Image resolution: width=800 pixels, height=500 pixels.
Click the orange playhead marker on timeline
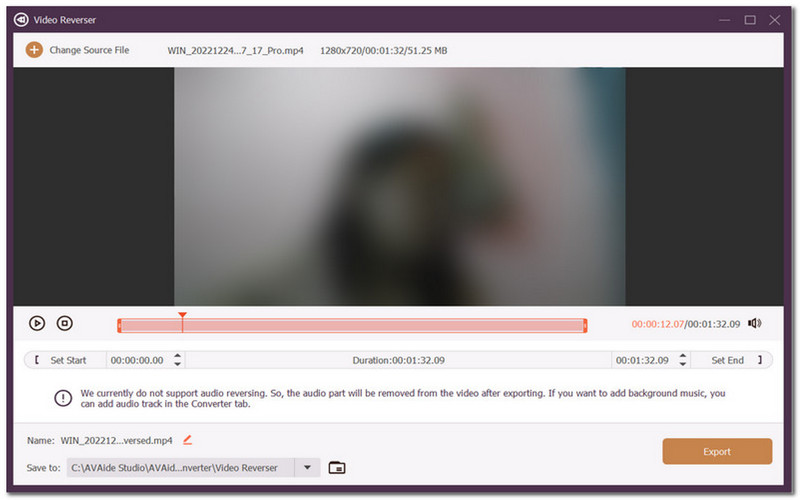coord(182,317)
